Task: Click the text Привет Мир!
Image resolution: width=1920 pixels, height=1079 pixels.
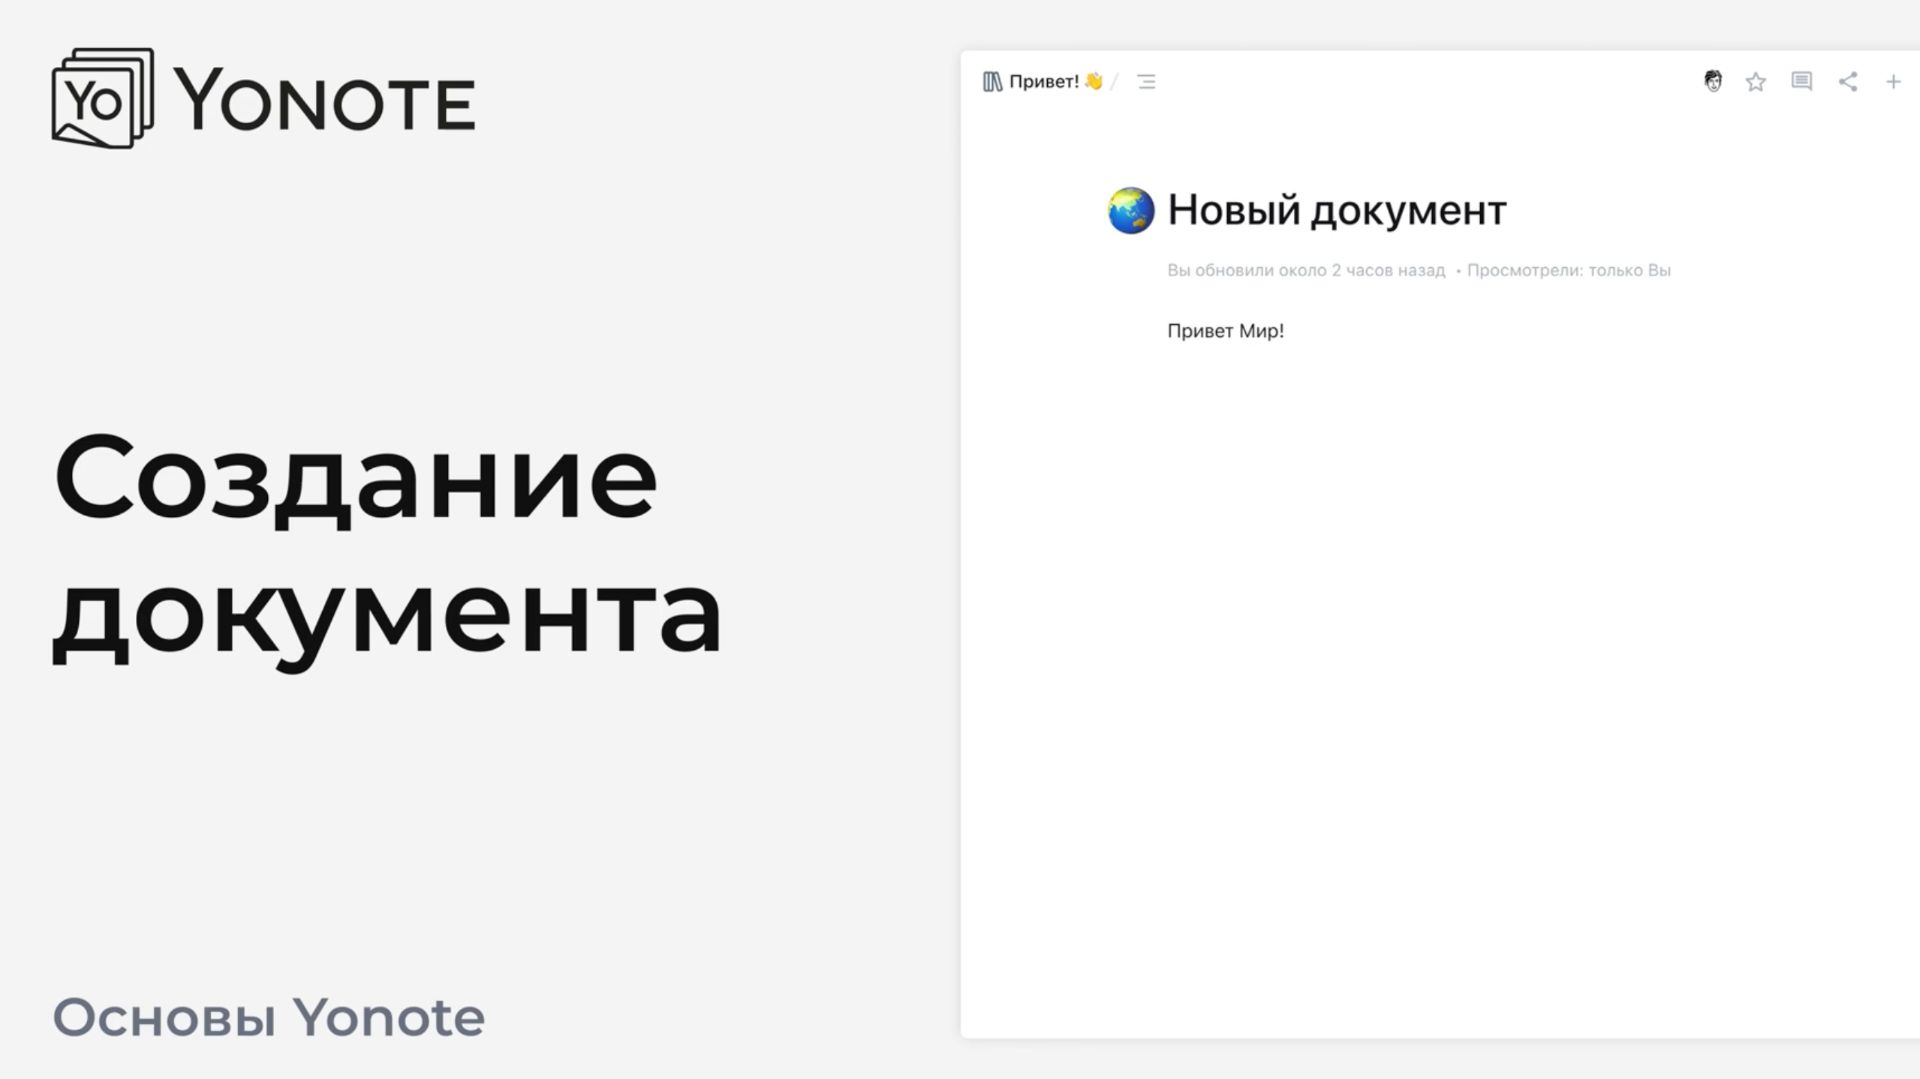Action: coord(1225,331)
